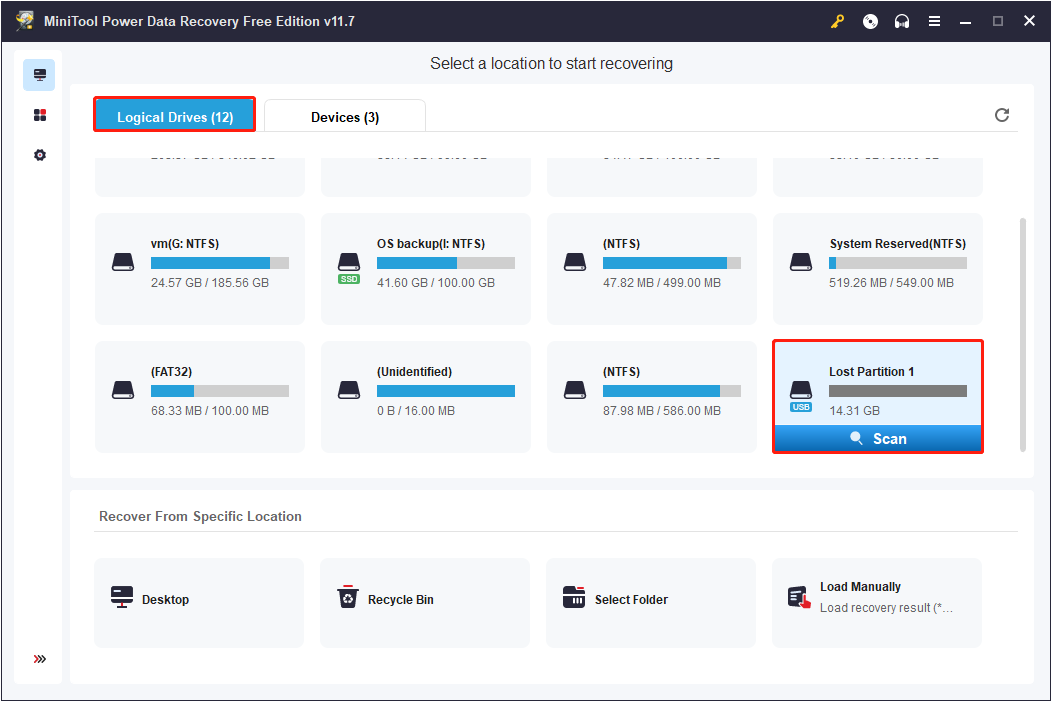Click the 0 B / 16.00 MB text
This screenshot has height=704, width=1053.
(416, 410)
